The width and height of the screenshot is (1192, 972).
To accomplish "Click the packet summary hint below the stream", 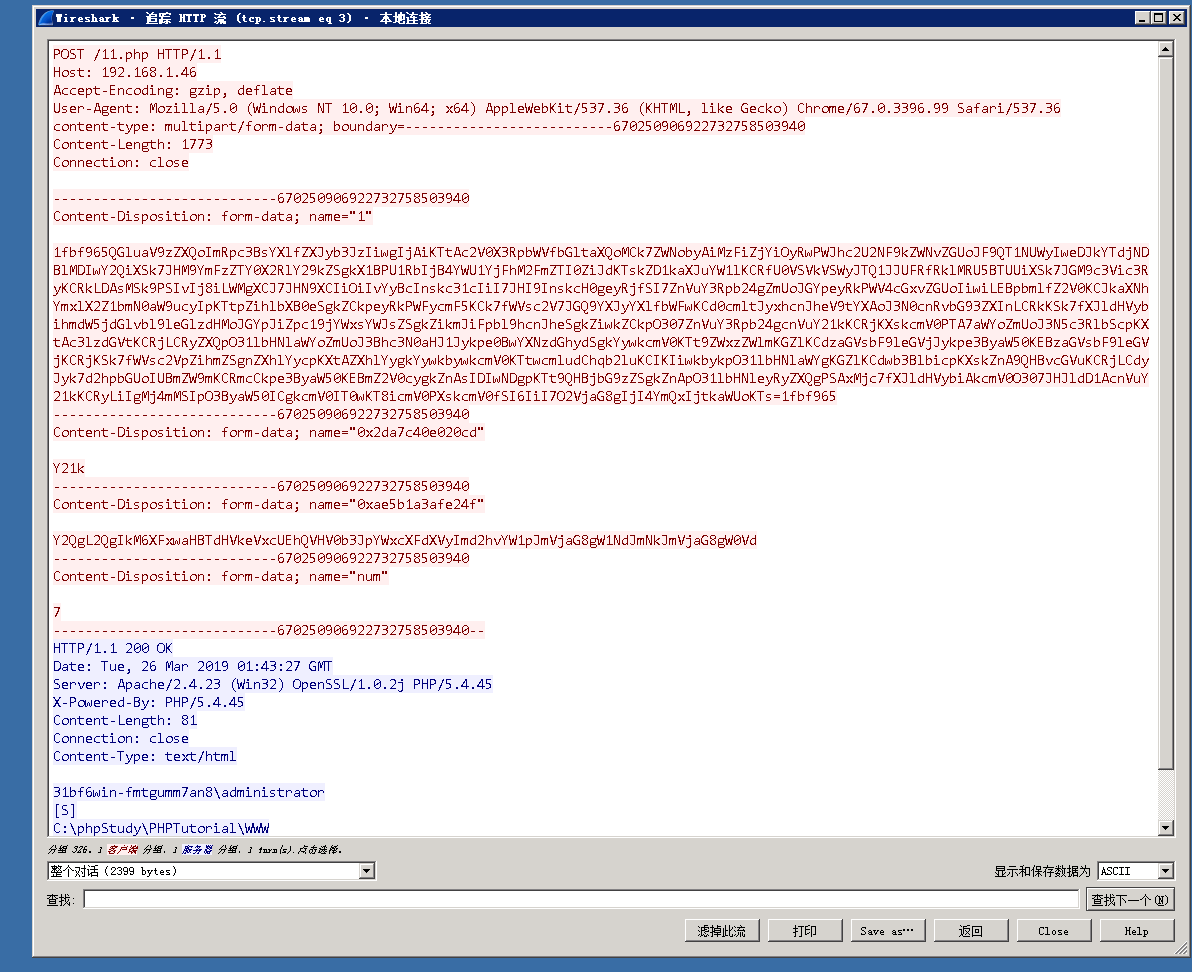I will point(195,849).
